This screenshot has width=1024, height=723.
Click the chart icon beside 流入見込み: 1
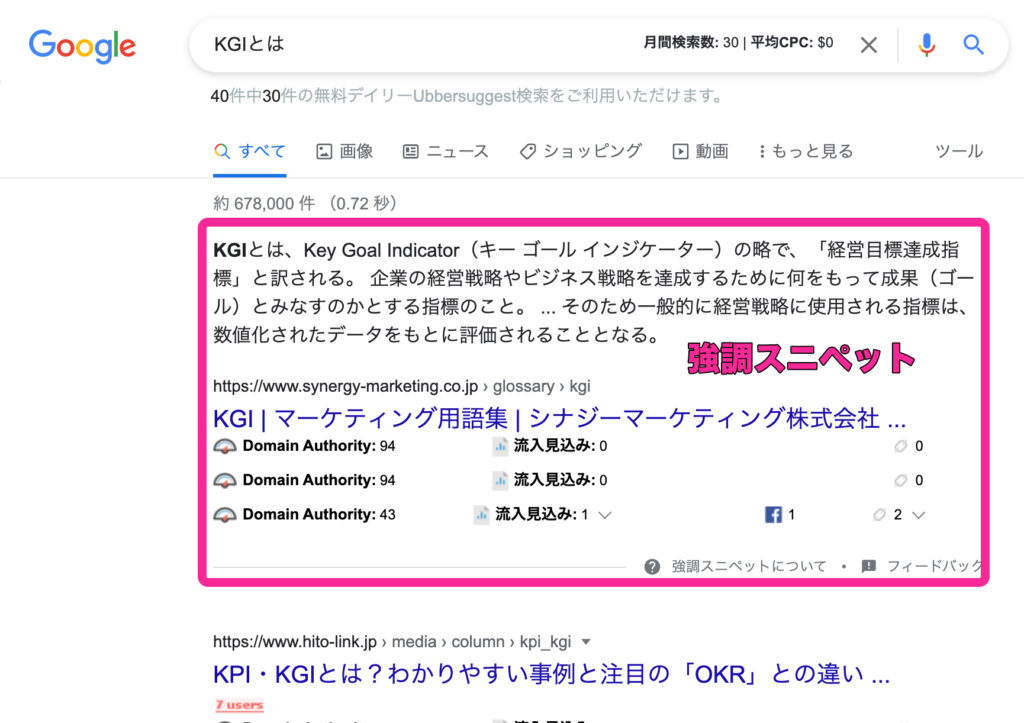coord(481,515)
